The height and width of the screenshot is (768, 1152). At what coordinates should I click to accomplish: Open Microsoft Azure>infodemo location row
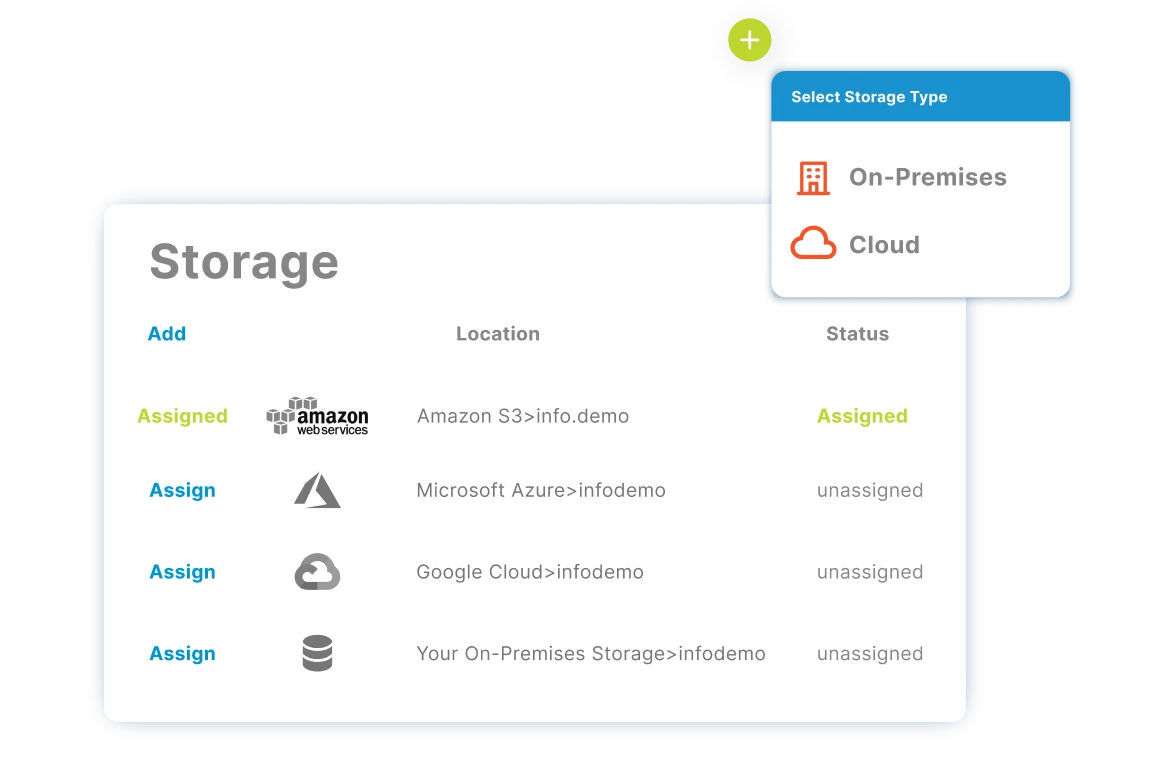541,491
